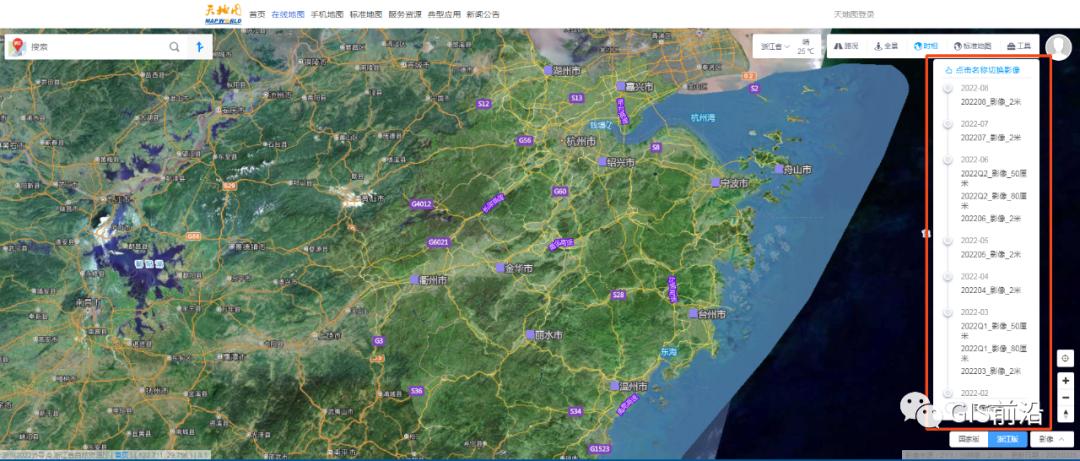Select imagery 2022Q2_影像_80厘米
Screen dimensions: 1080x461
[x=993, y=201]
